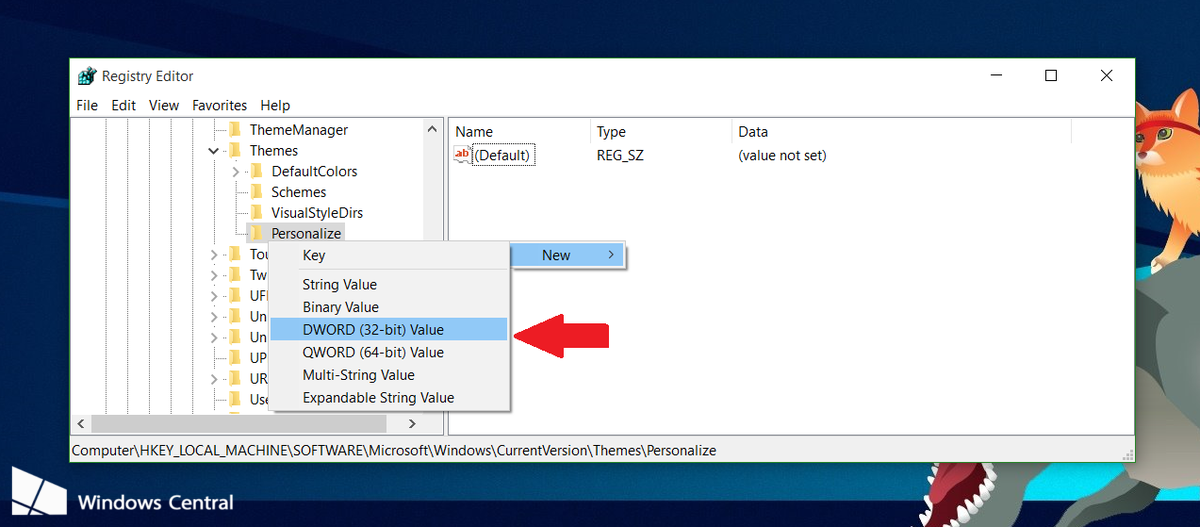Click the Type column header
The height and width of the screenshot is (527, 1200).
[661, 132]
